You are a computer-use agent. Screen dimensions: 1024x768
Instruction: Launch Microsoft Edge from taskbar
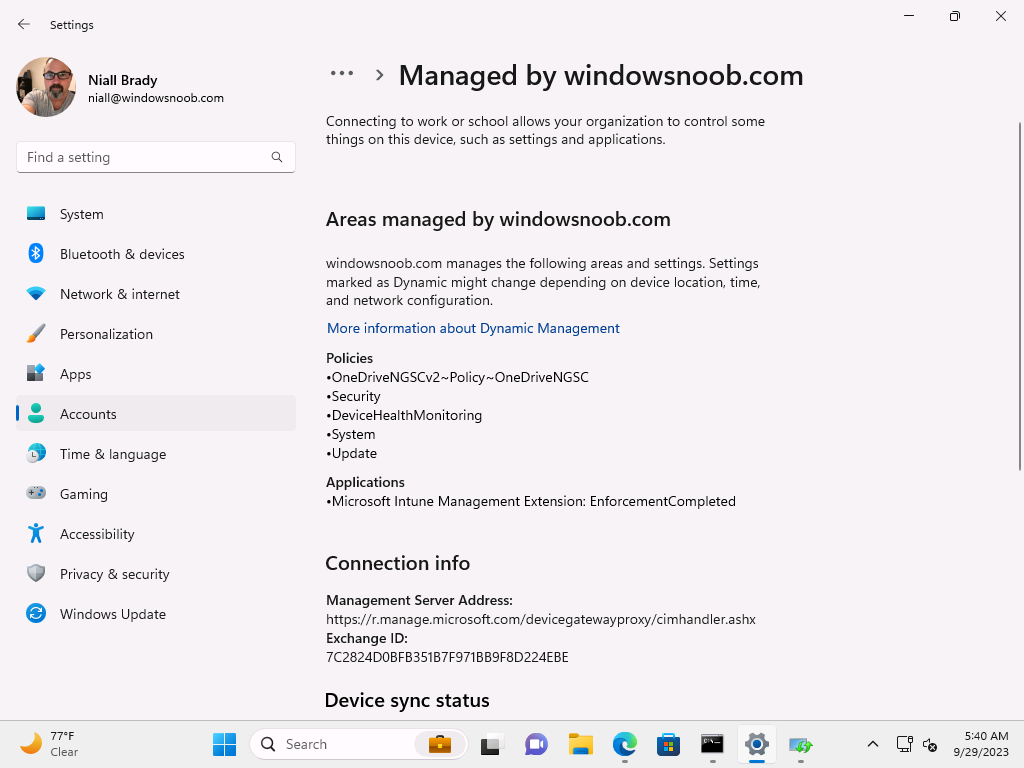click(x=625, y=744)
